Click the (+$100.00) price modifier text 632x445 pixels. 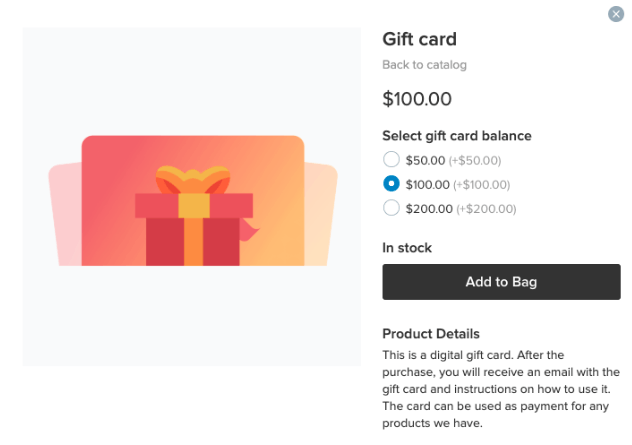(x=481, y=185)
